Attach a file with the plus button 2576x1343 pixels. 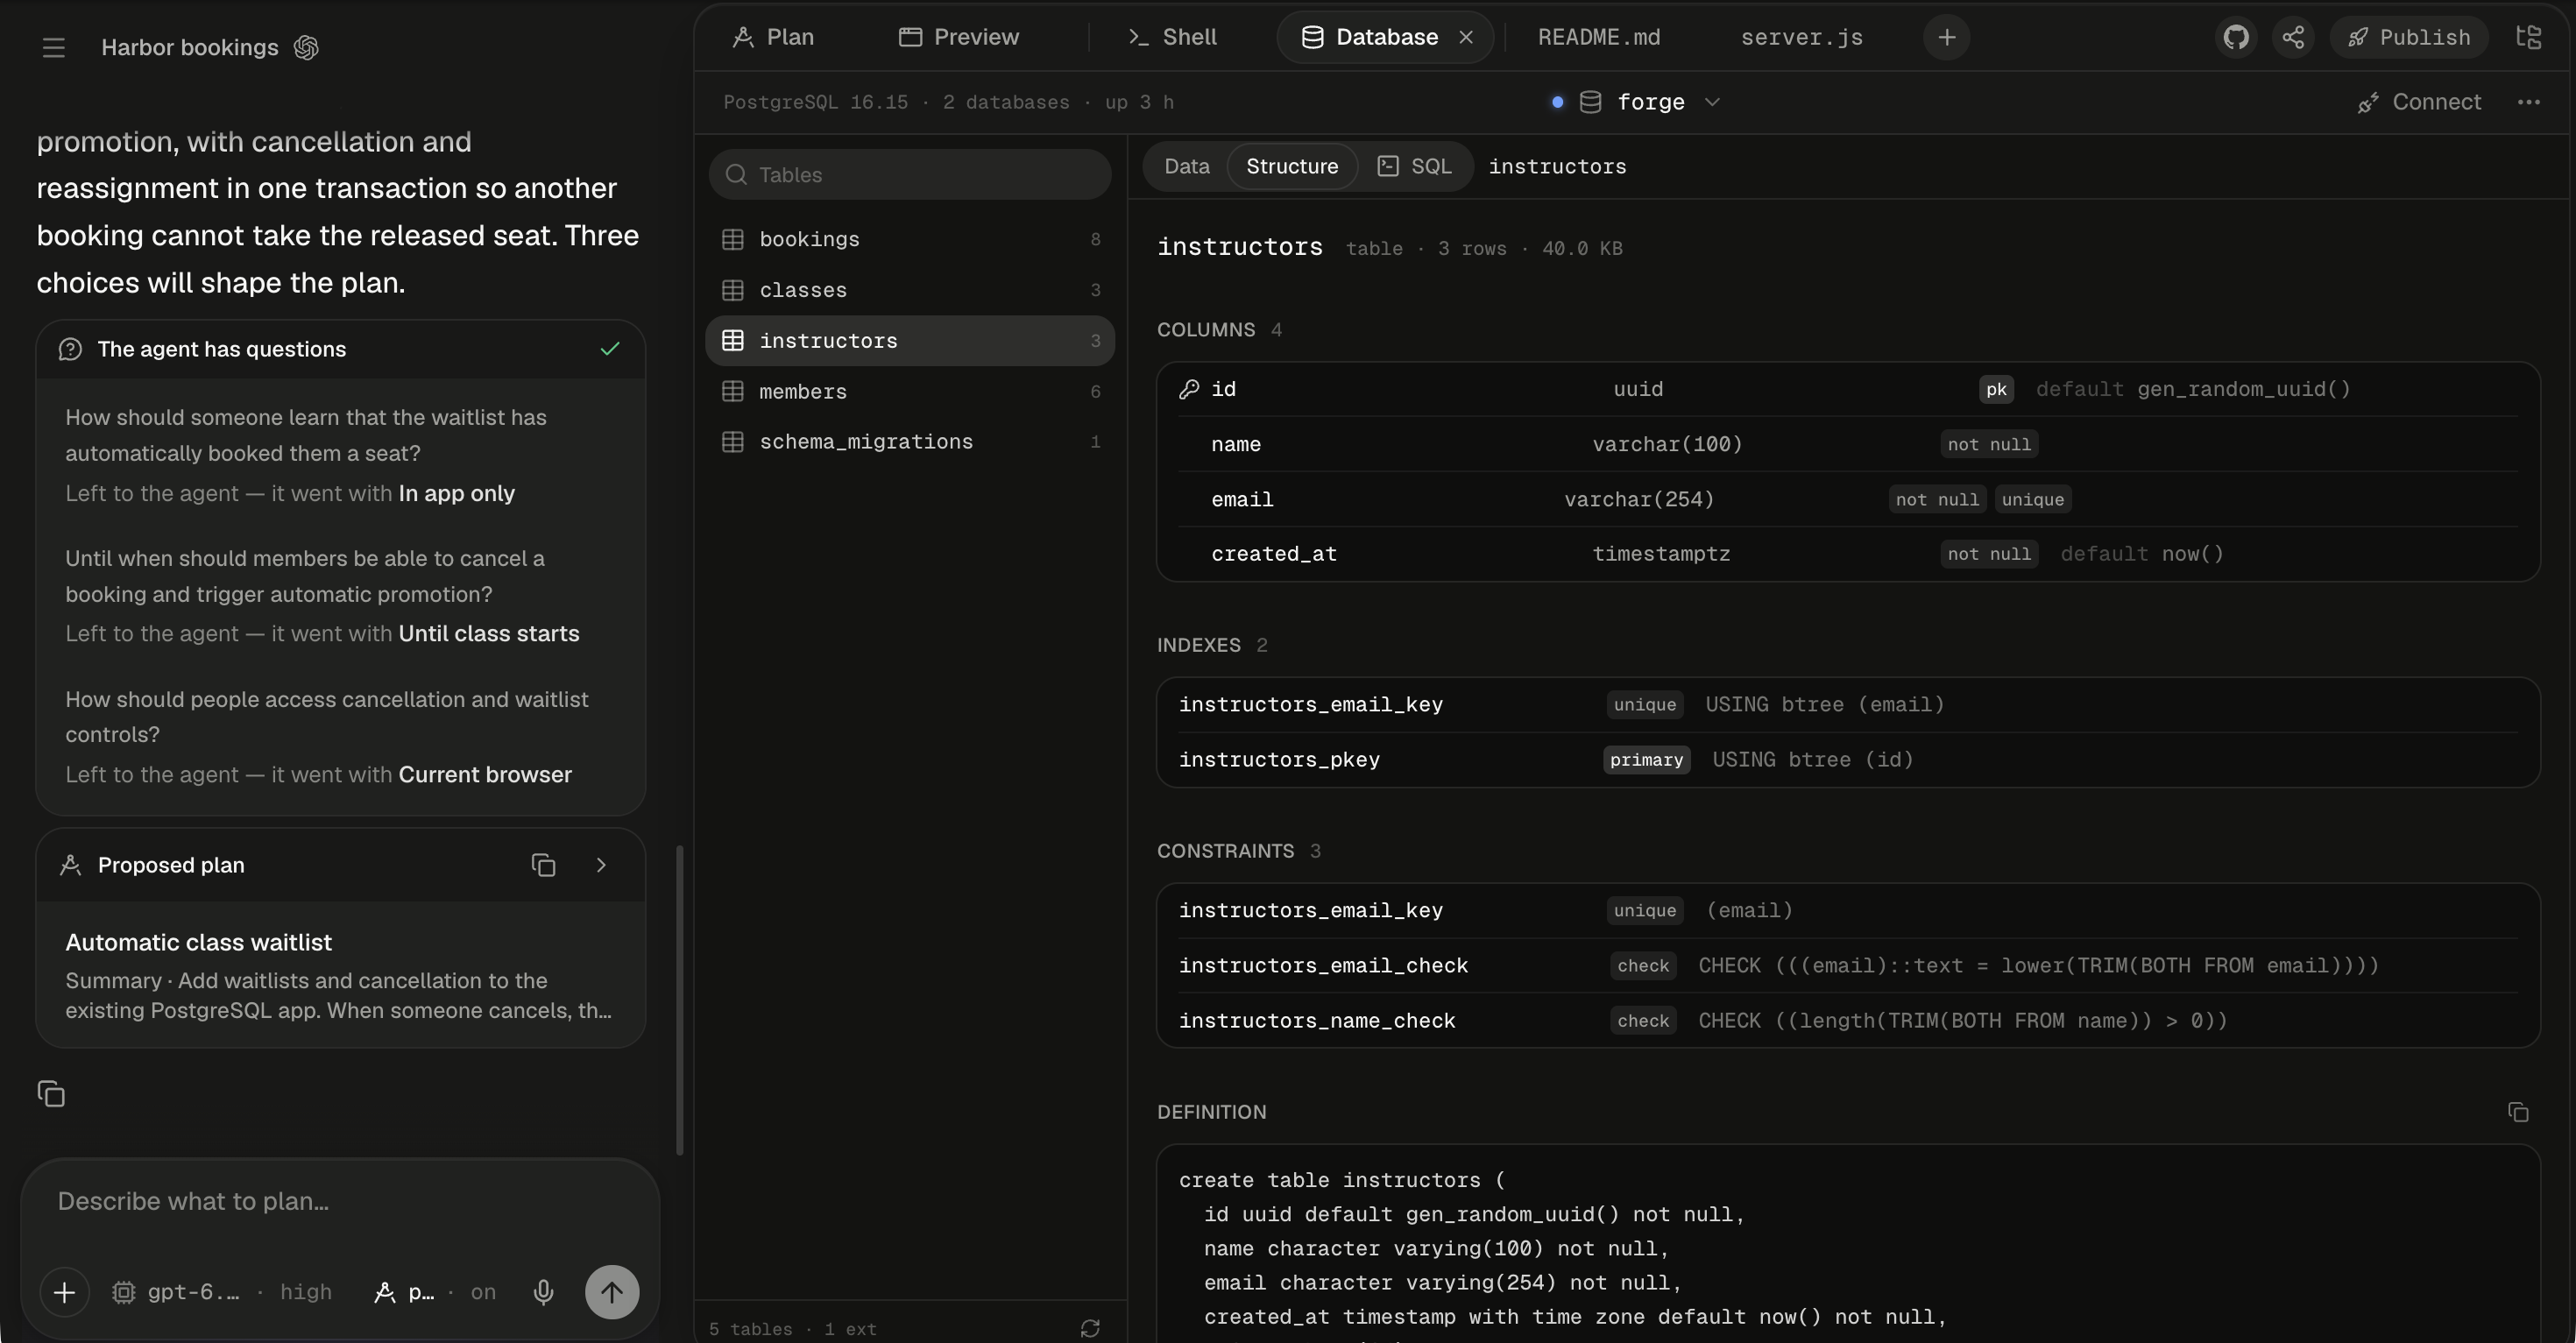64,1292
